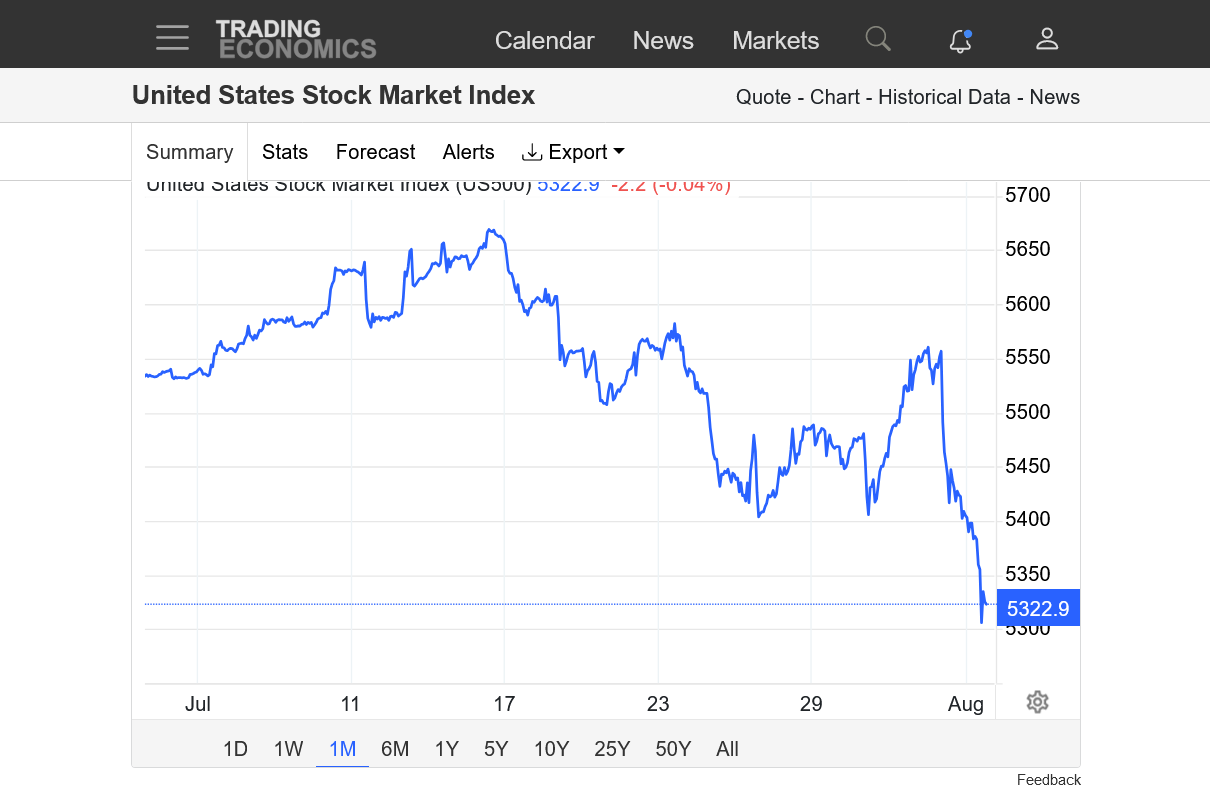Viewport: 1210px width, 792px height.
Task: Switch the chart to All range
Action: point(727,749)
